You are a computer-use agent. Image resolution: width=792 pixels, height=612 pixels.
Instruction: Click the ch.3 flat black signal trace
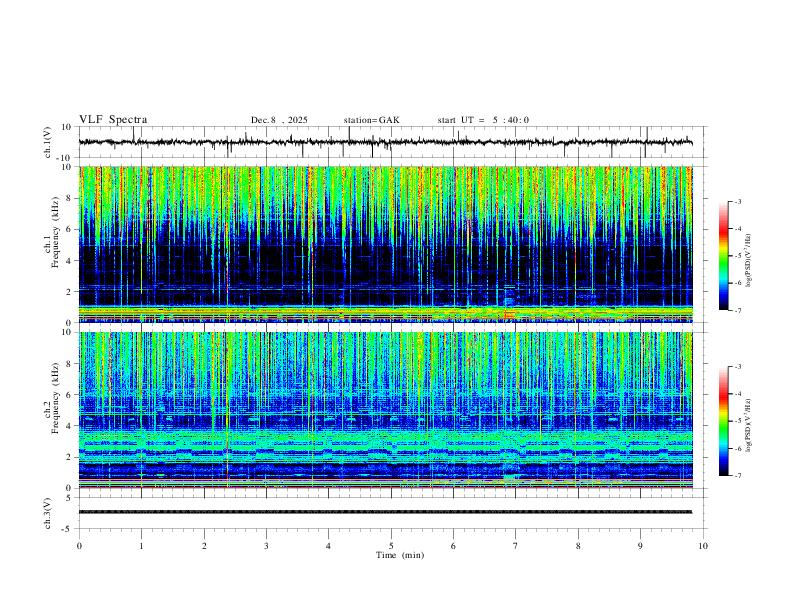385,512
